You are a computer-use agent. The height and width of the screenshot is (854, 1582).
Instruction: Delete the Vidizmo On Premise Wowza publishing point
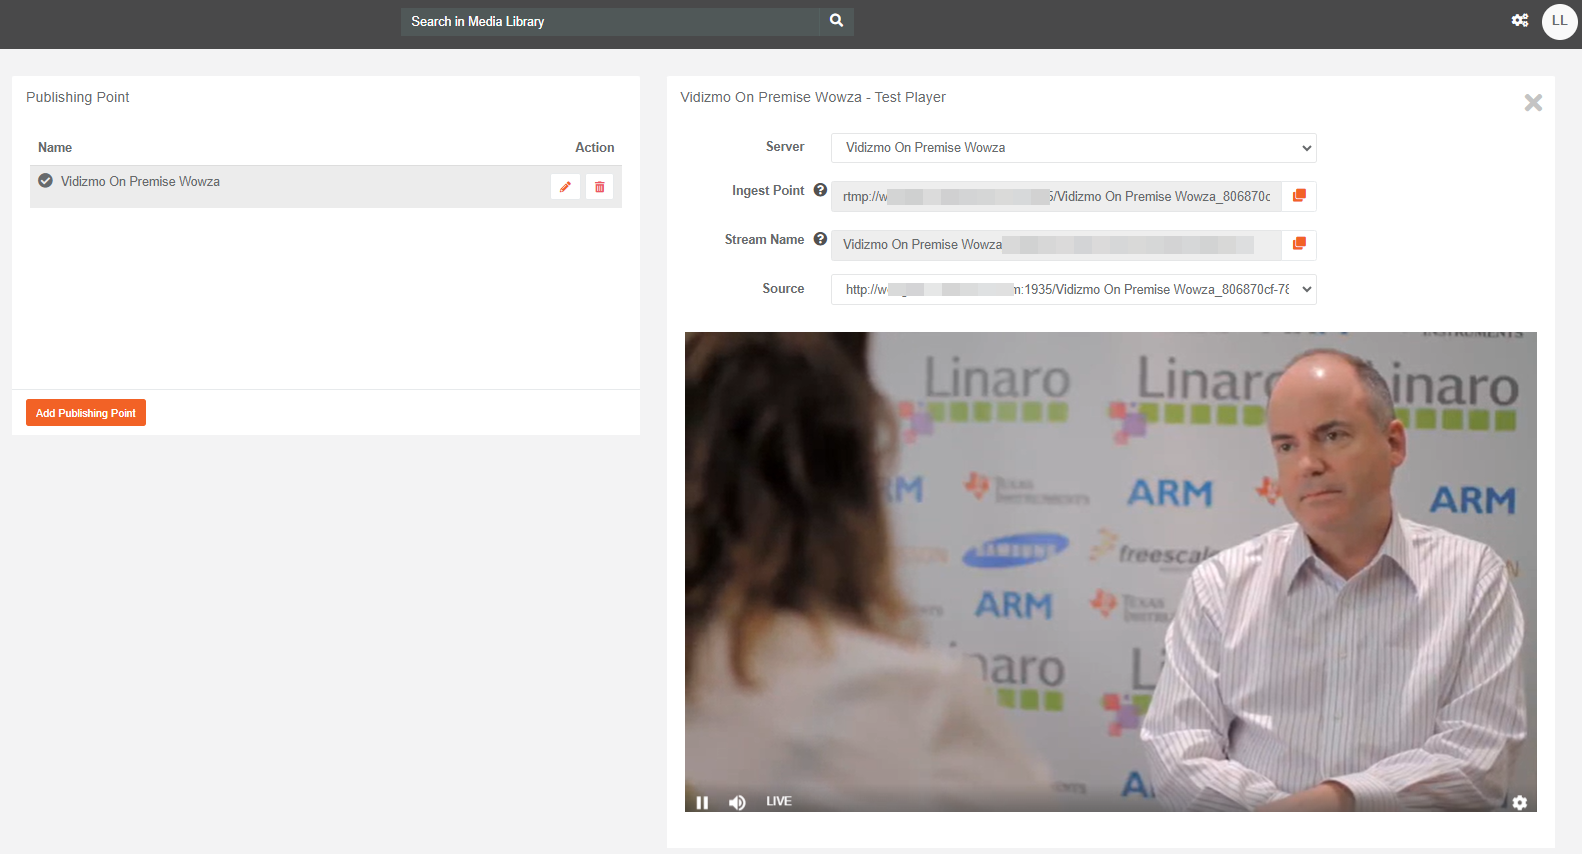(x=599, y=187)
